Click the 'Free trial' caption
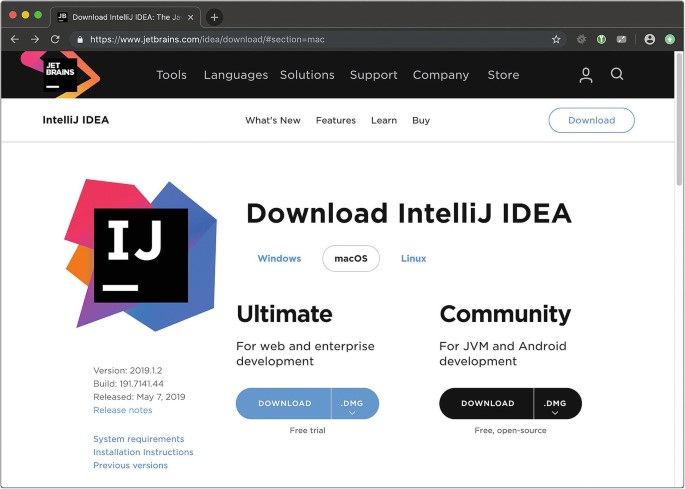The width and height of the screenshot is (685, 489). (308, 430)
